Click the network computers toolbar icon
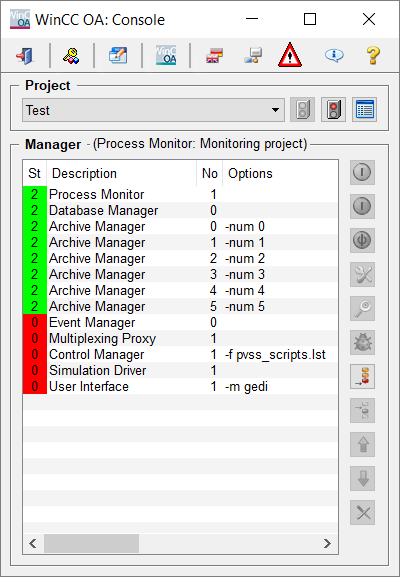 pos(253,56)
